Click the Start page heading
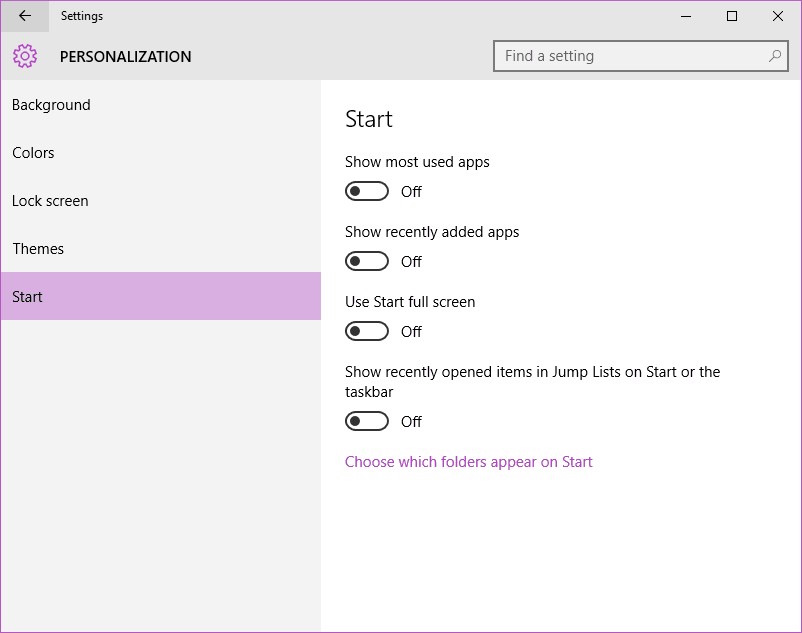 point(369,119)
